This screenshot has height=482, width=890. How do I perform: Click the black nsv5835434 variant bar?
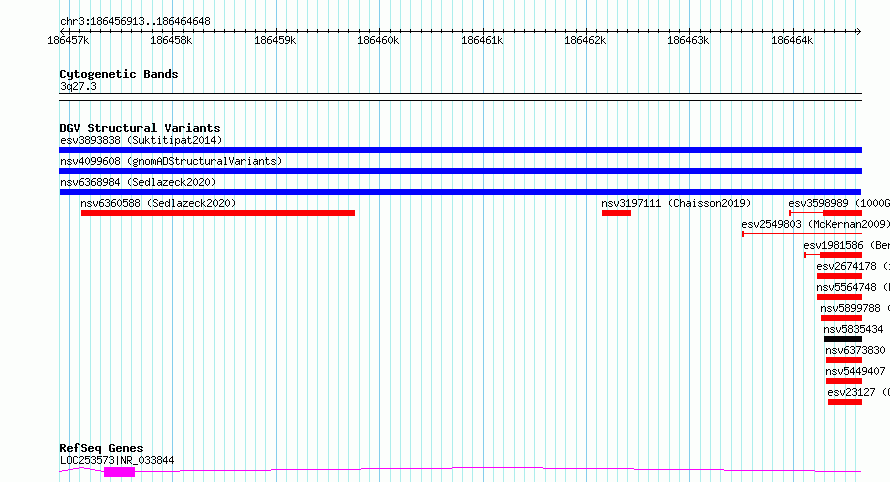click(843, 339)
